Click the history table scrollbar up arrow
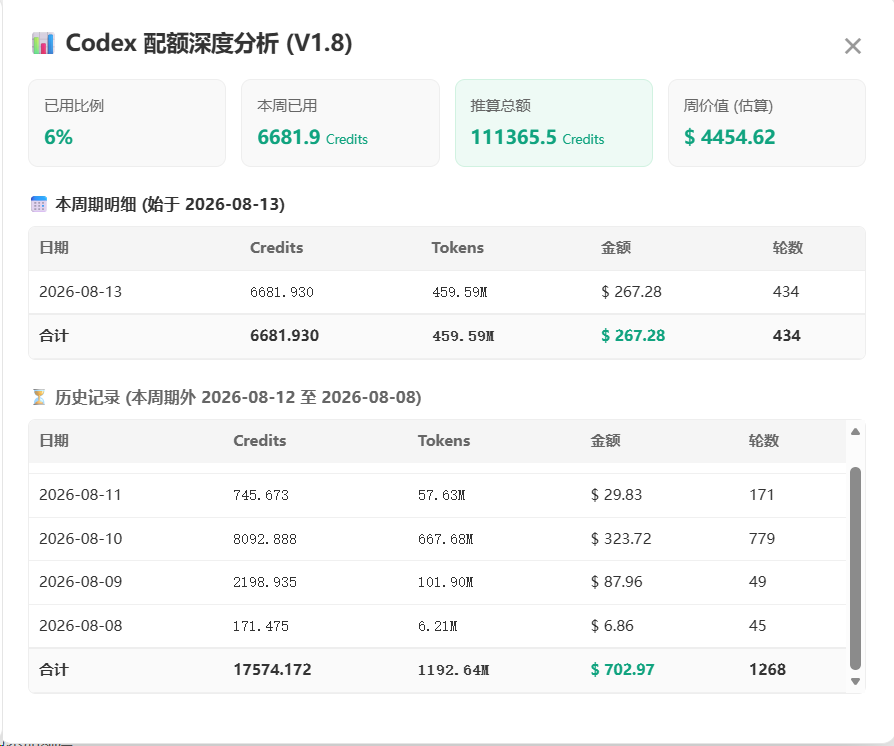The width and height of the screenshot is (894, 746). tap(855, 432)
